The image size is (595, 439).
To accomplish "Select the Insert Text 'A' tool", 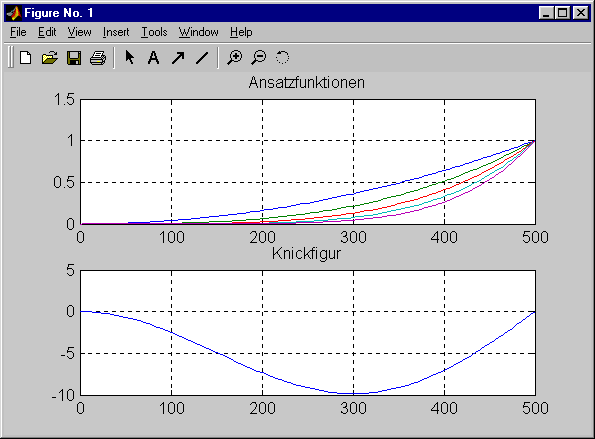I will point(153,58).
